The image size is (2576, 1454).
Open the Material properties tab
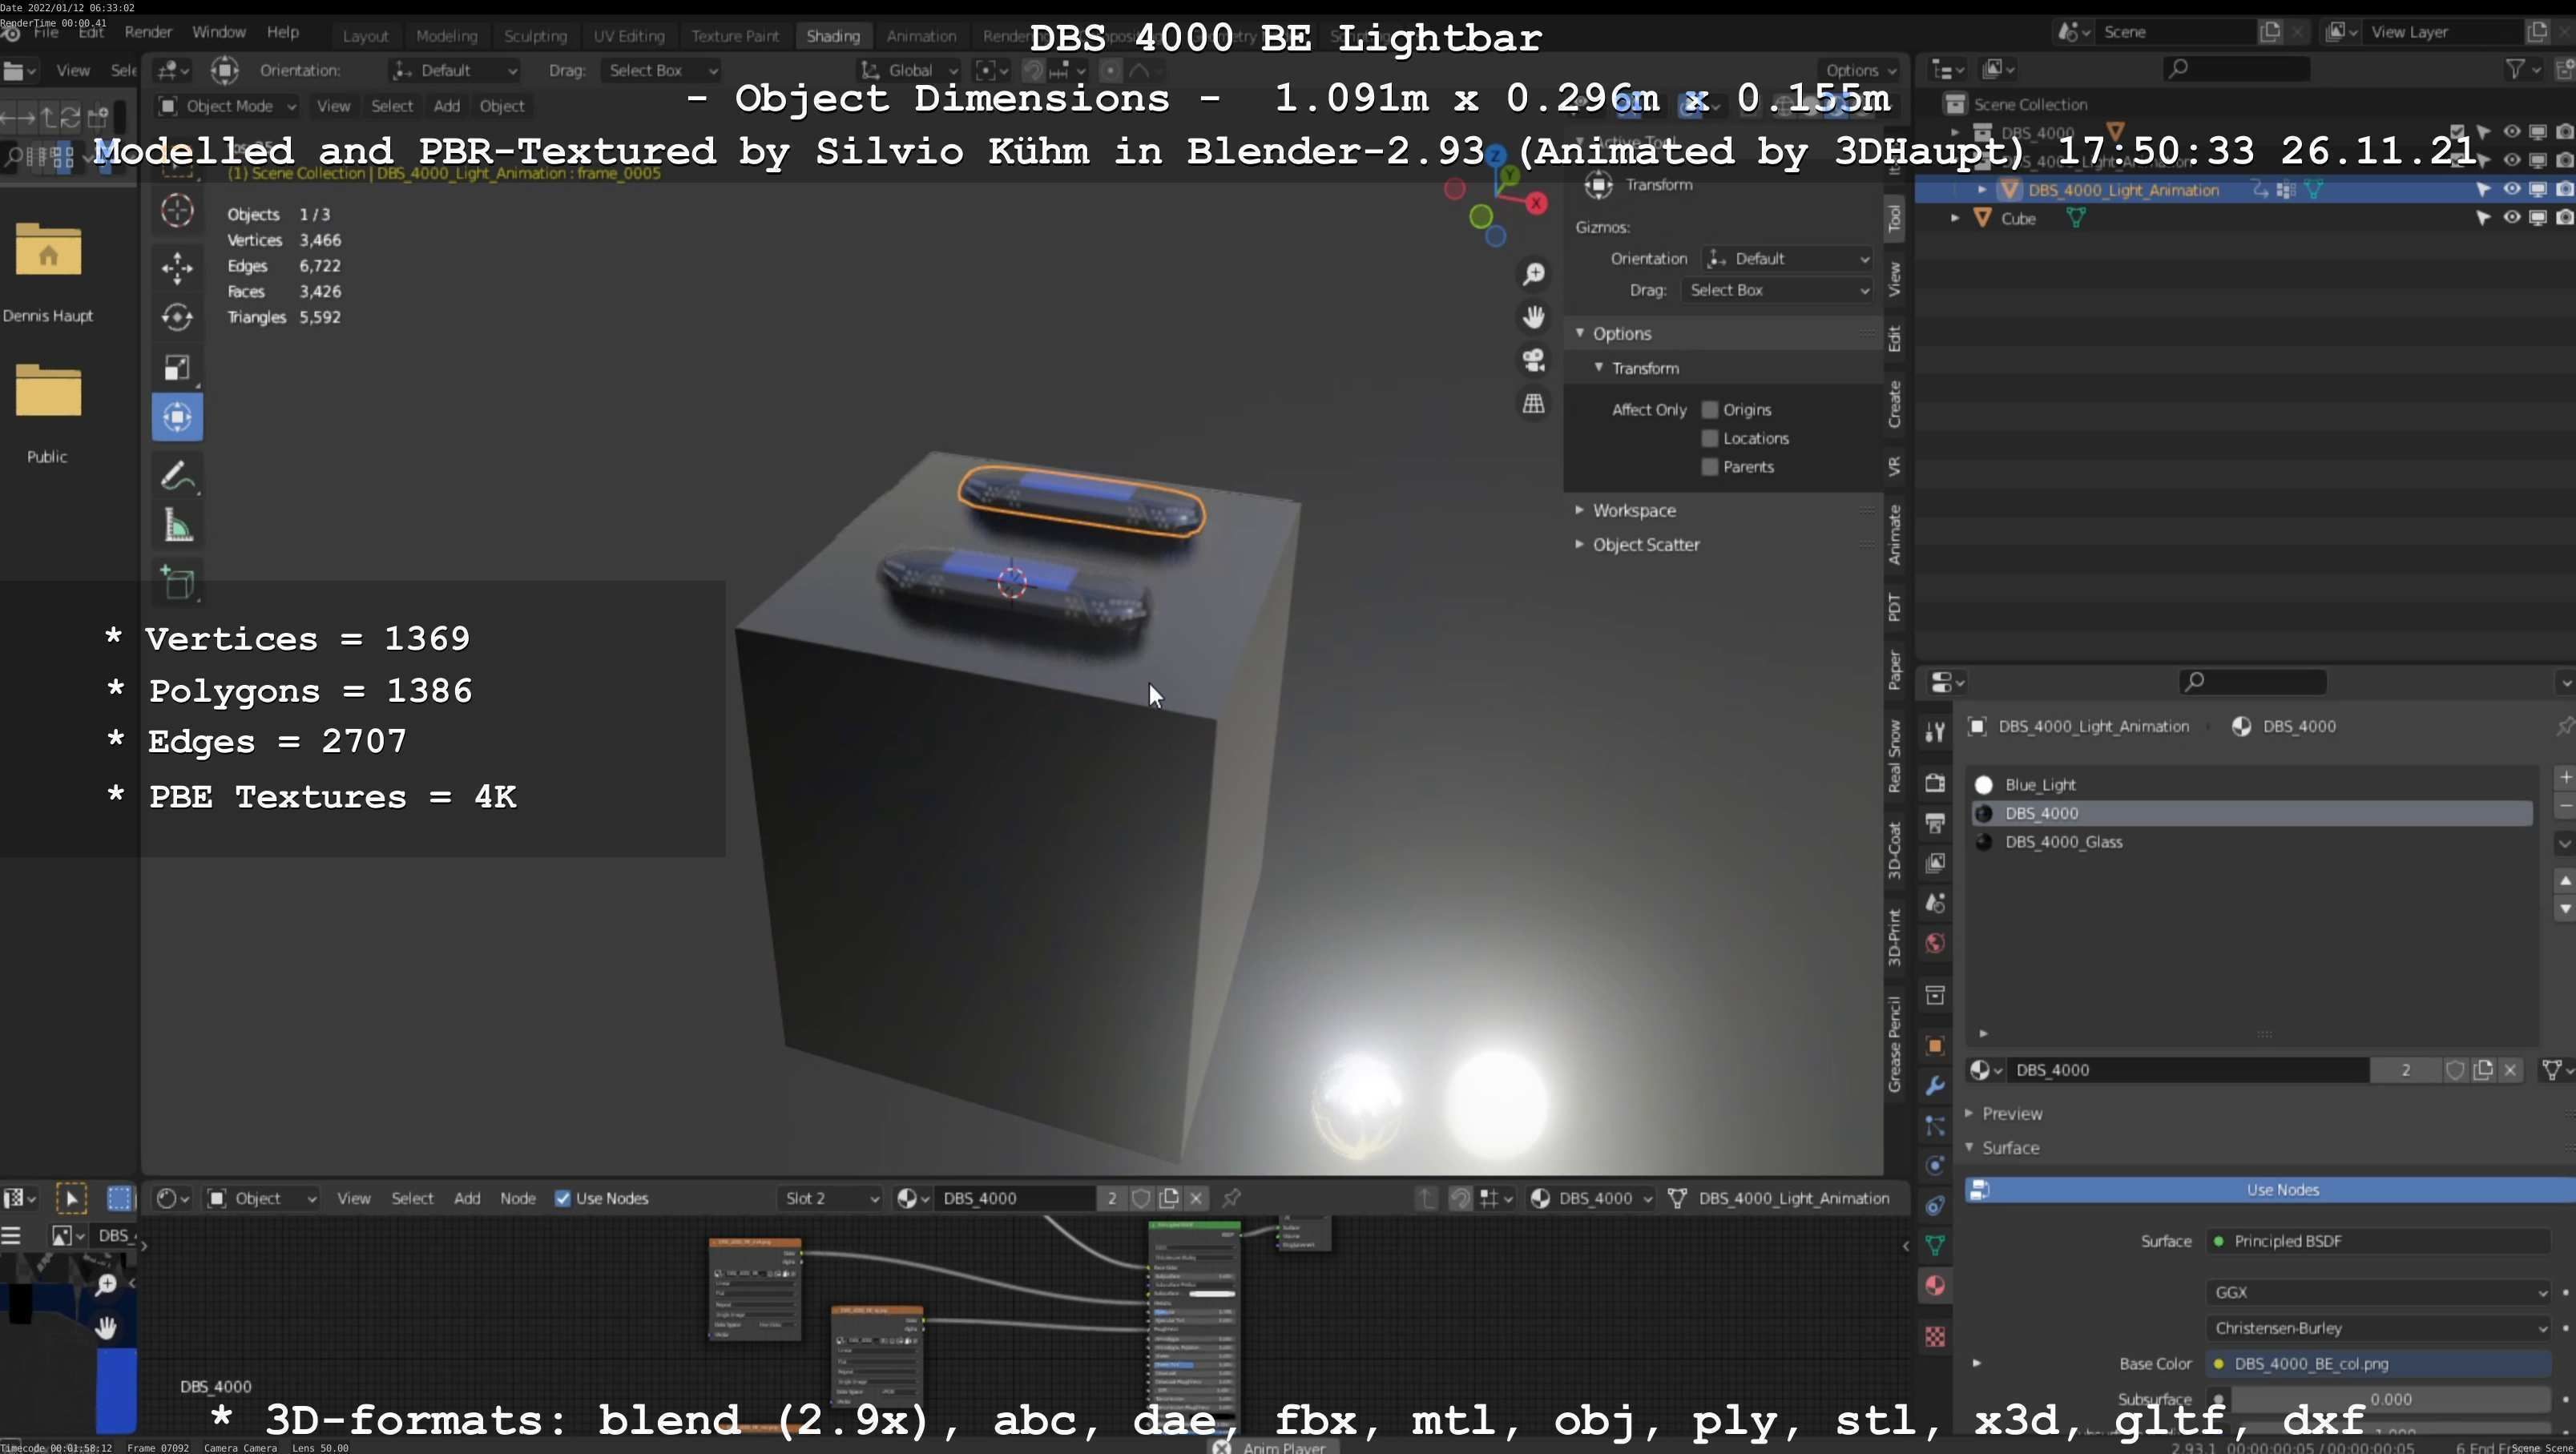[1935, 1285]
